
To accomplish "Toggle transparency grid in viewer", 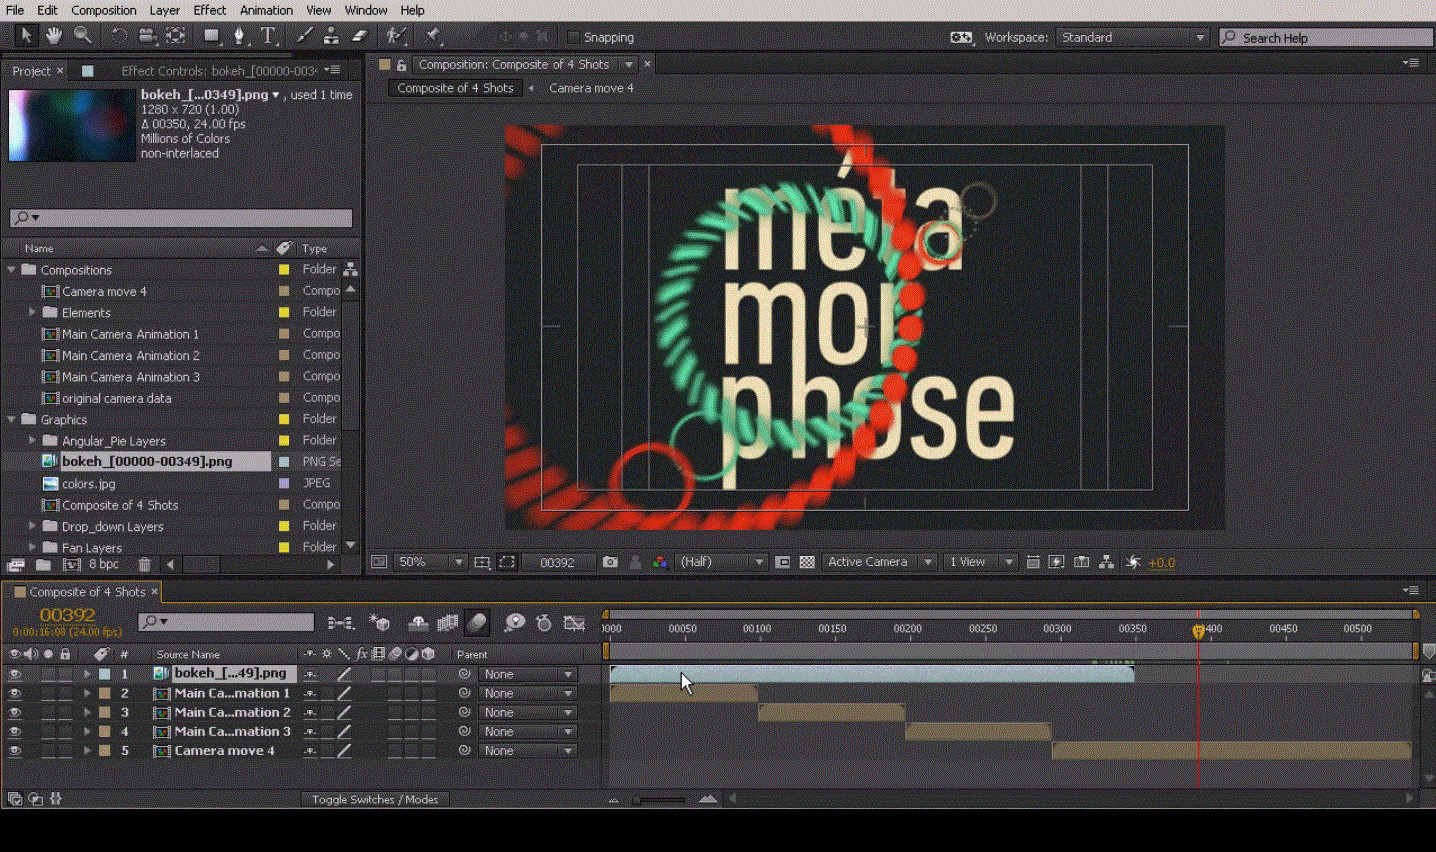I will click(807, 562).
